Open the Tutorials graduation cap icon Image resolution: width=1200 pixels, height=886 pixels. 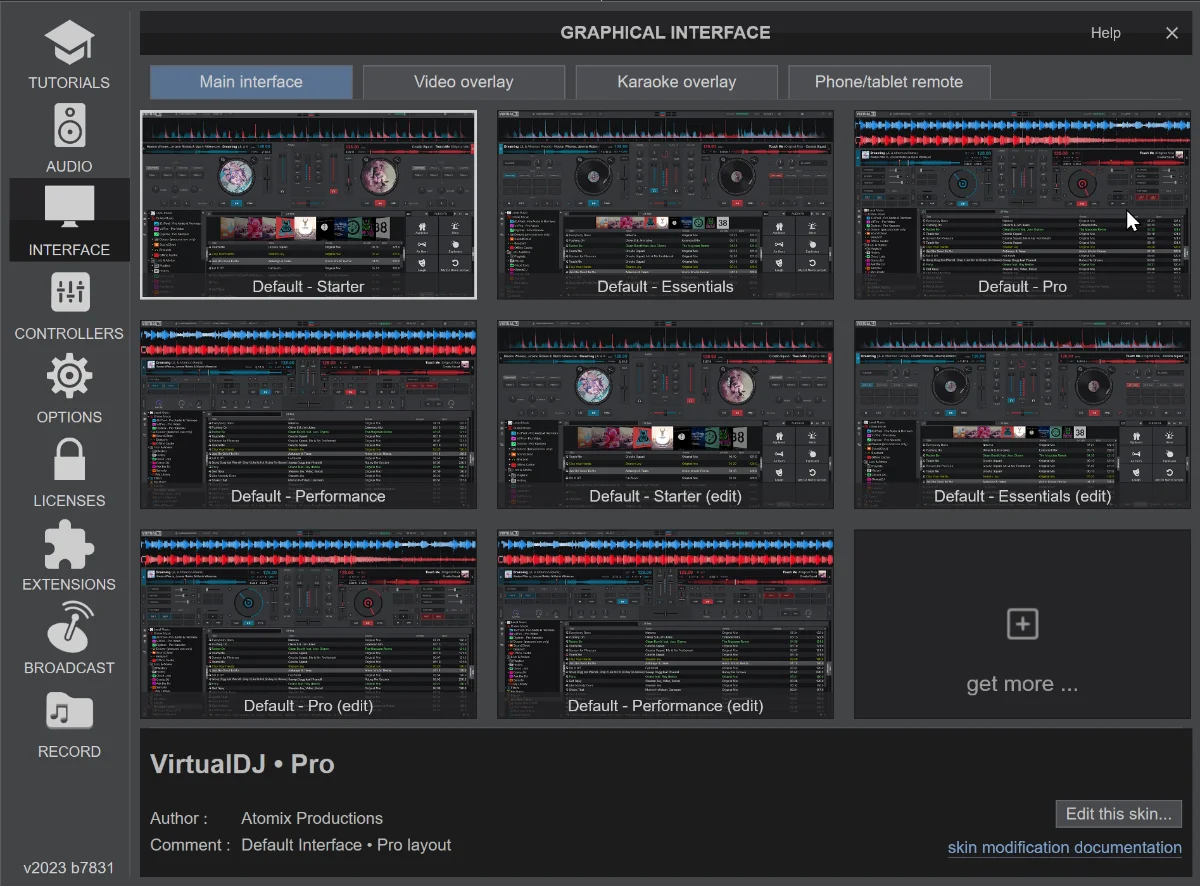[x=69, y=43]
